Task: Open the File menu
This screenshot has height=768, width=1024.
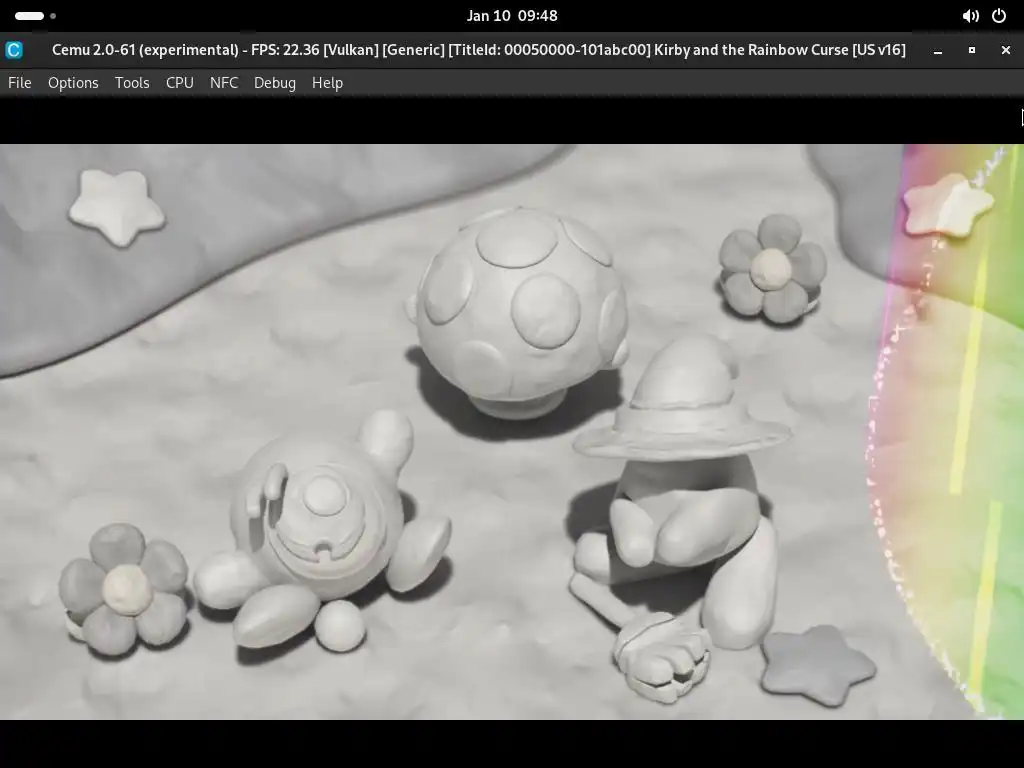Action: (20, 83)
